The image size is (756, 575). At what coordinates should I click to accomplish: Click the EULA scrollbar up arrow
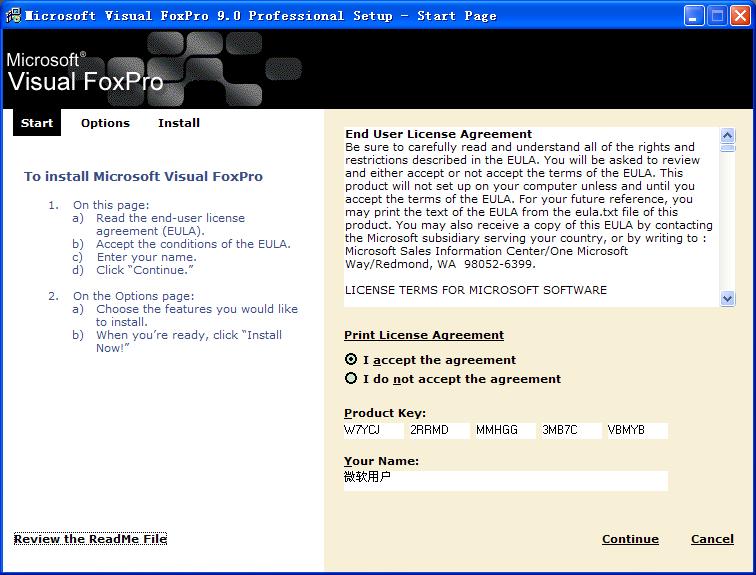(x=727, y=135)
